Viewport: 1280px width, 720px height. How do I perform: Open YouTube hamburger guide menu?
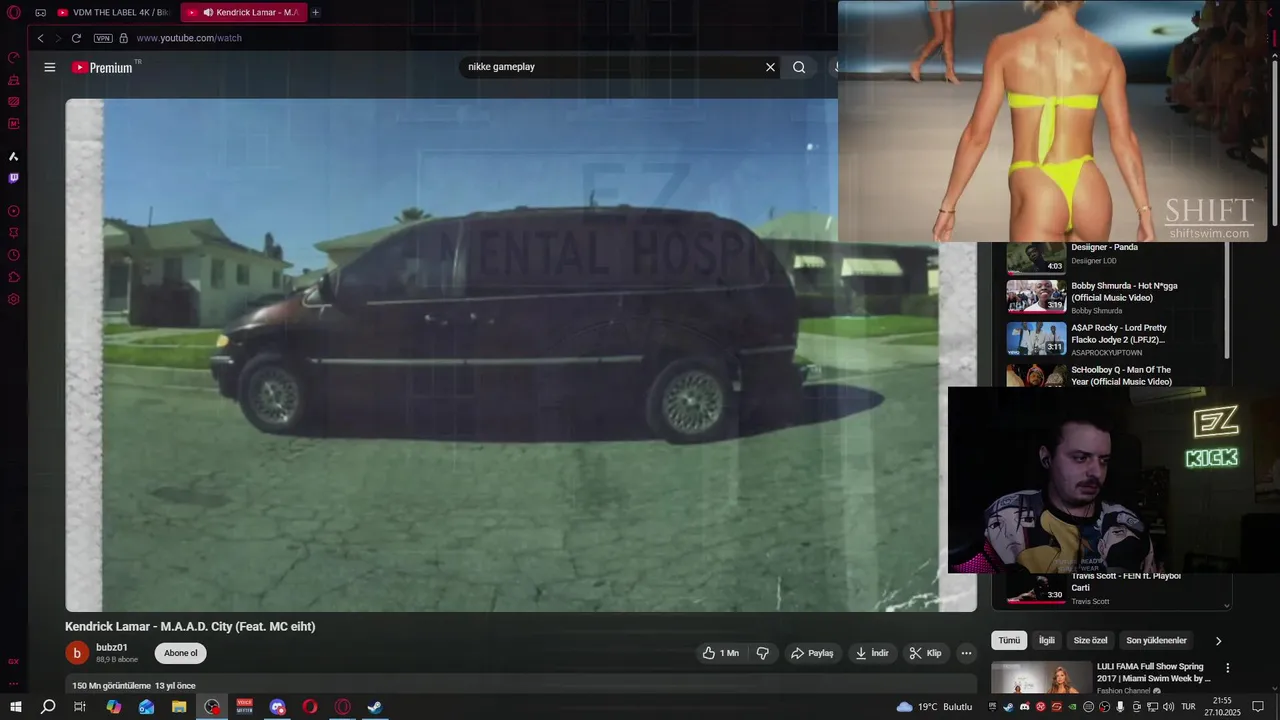(50, 67)
